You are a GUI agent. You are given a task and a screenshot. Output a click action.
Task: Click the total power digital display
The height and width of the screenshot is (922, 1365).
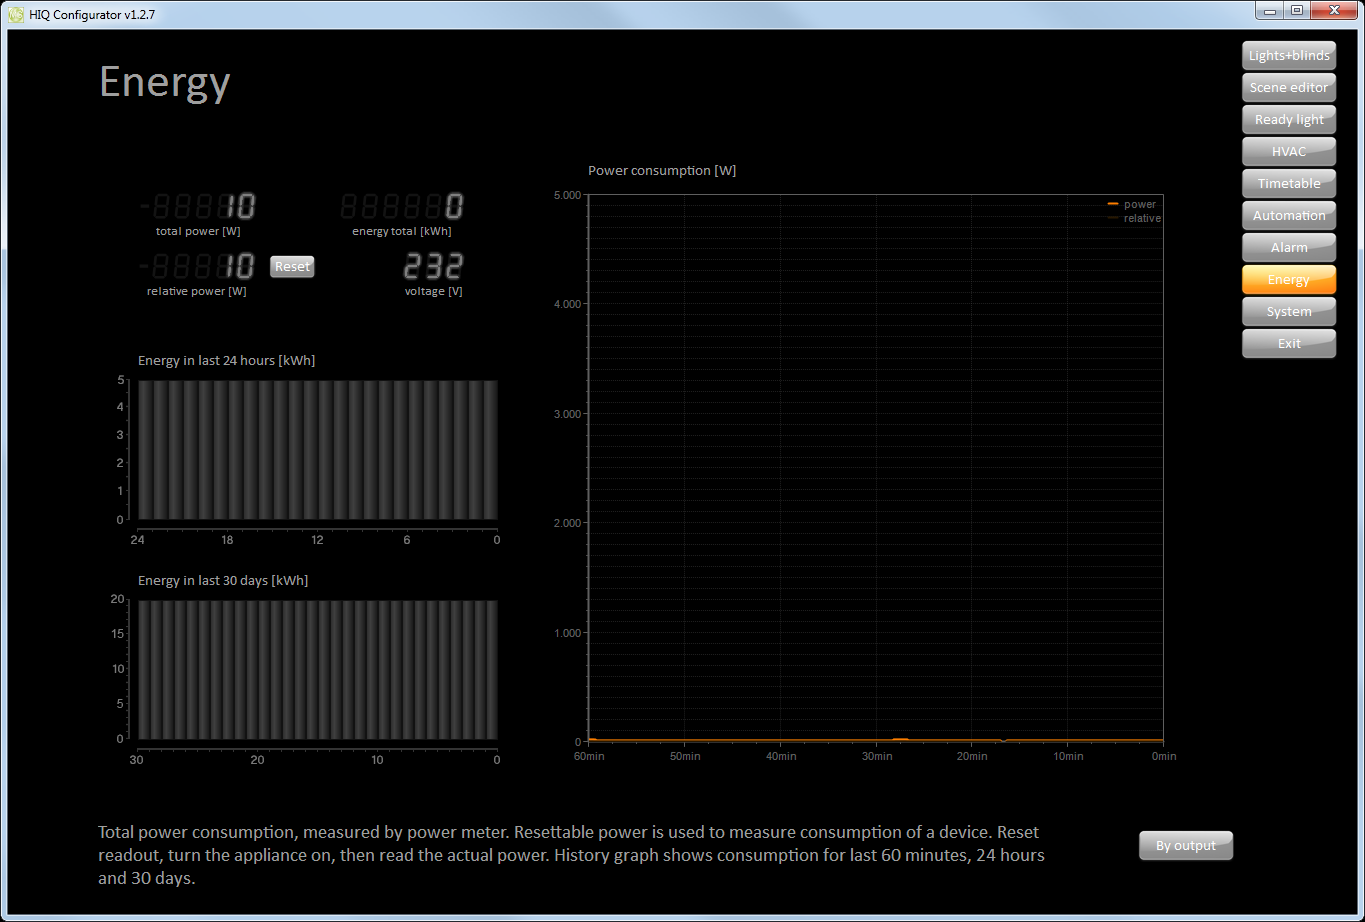[199, 207]
